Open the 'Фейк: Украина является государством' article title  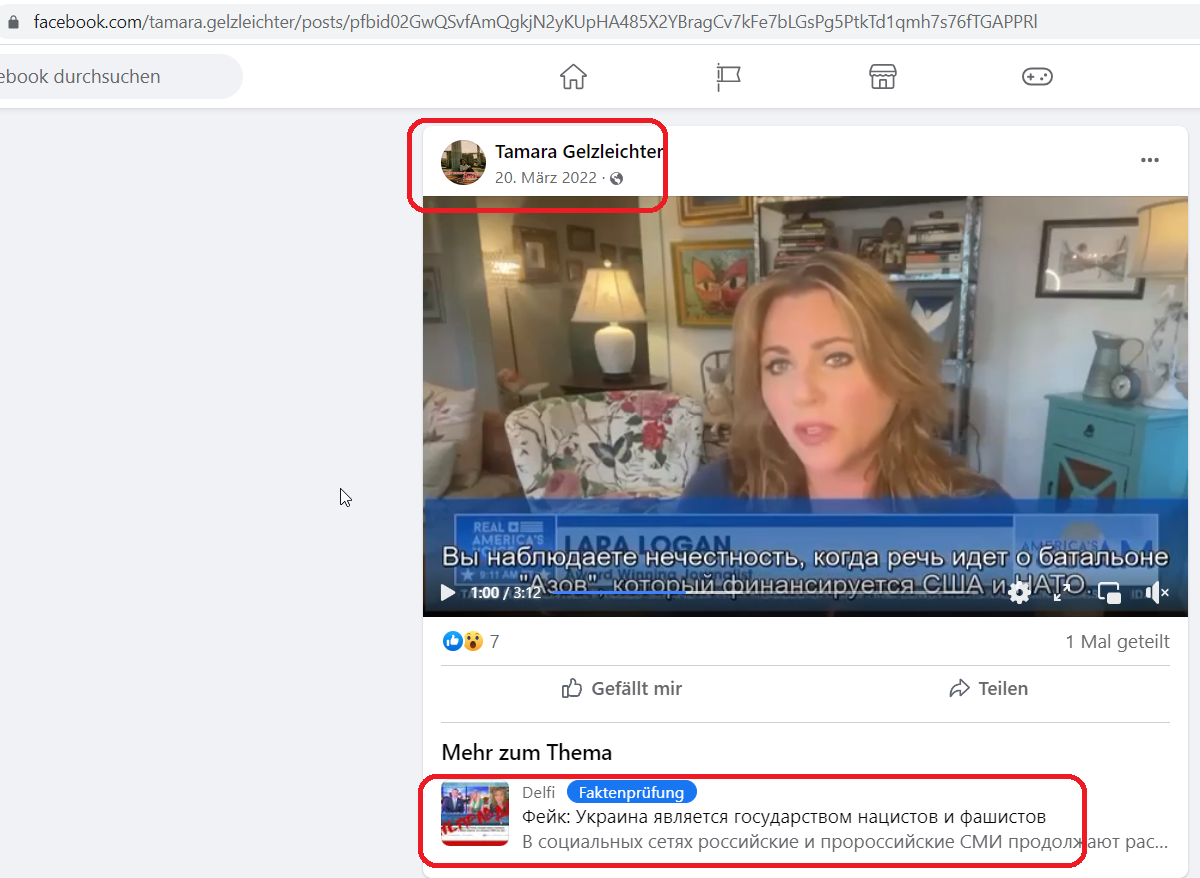[784, 817]
